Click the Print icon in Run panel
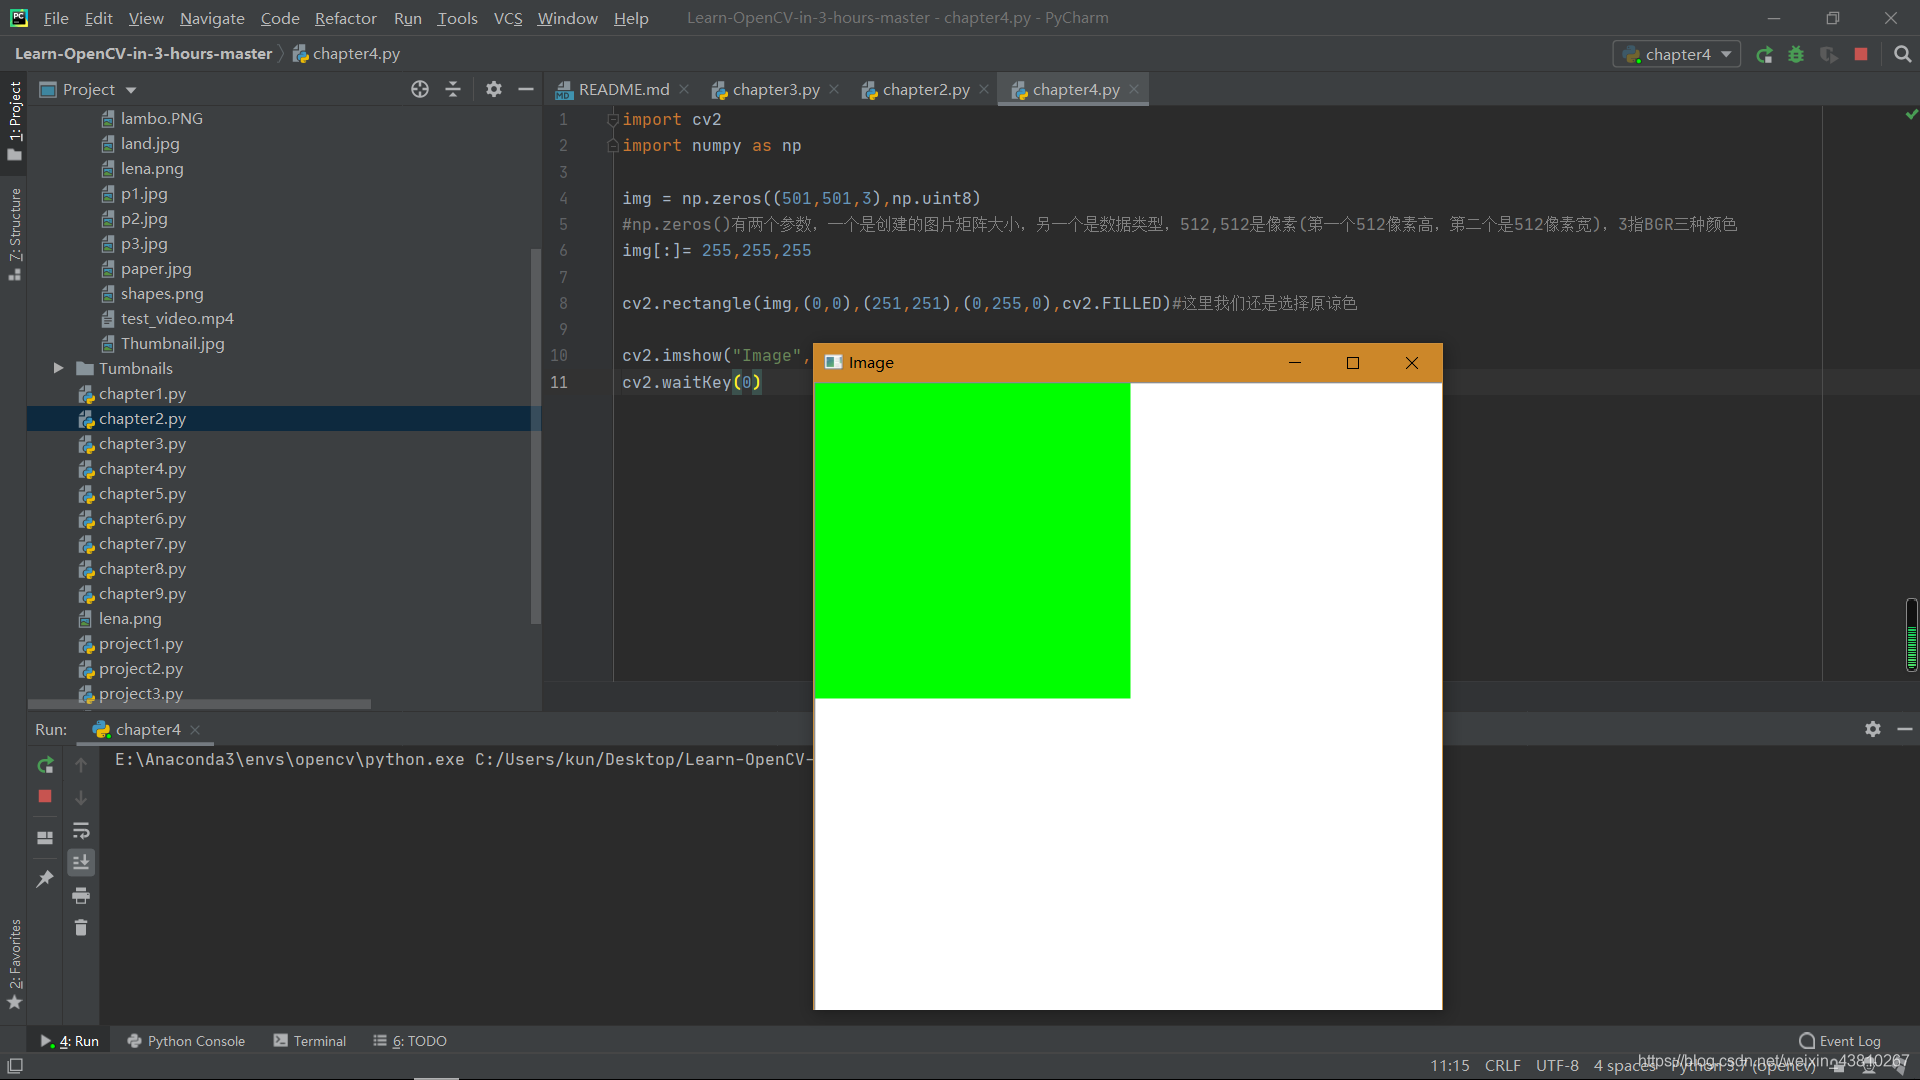 pos(81,895)
